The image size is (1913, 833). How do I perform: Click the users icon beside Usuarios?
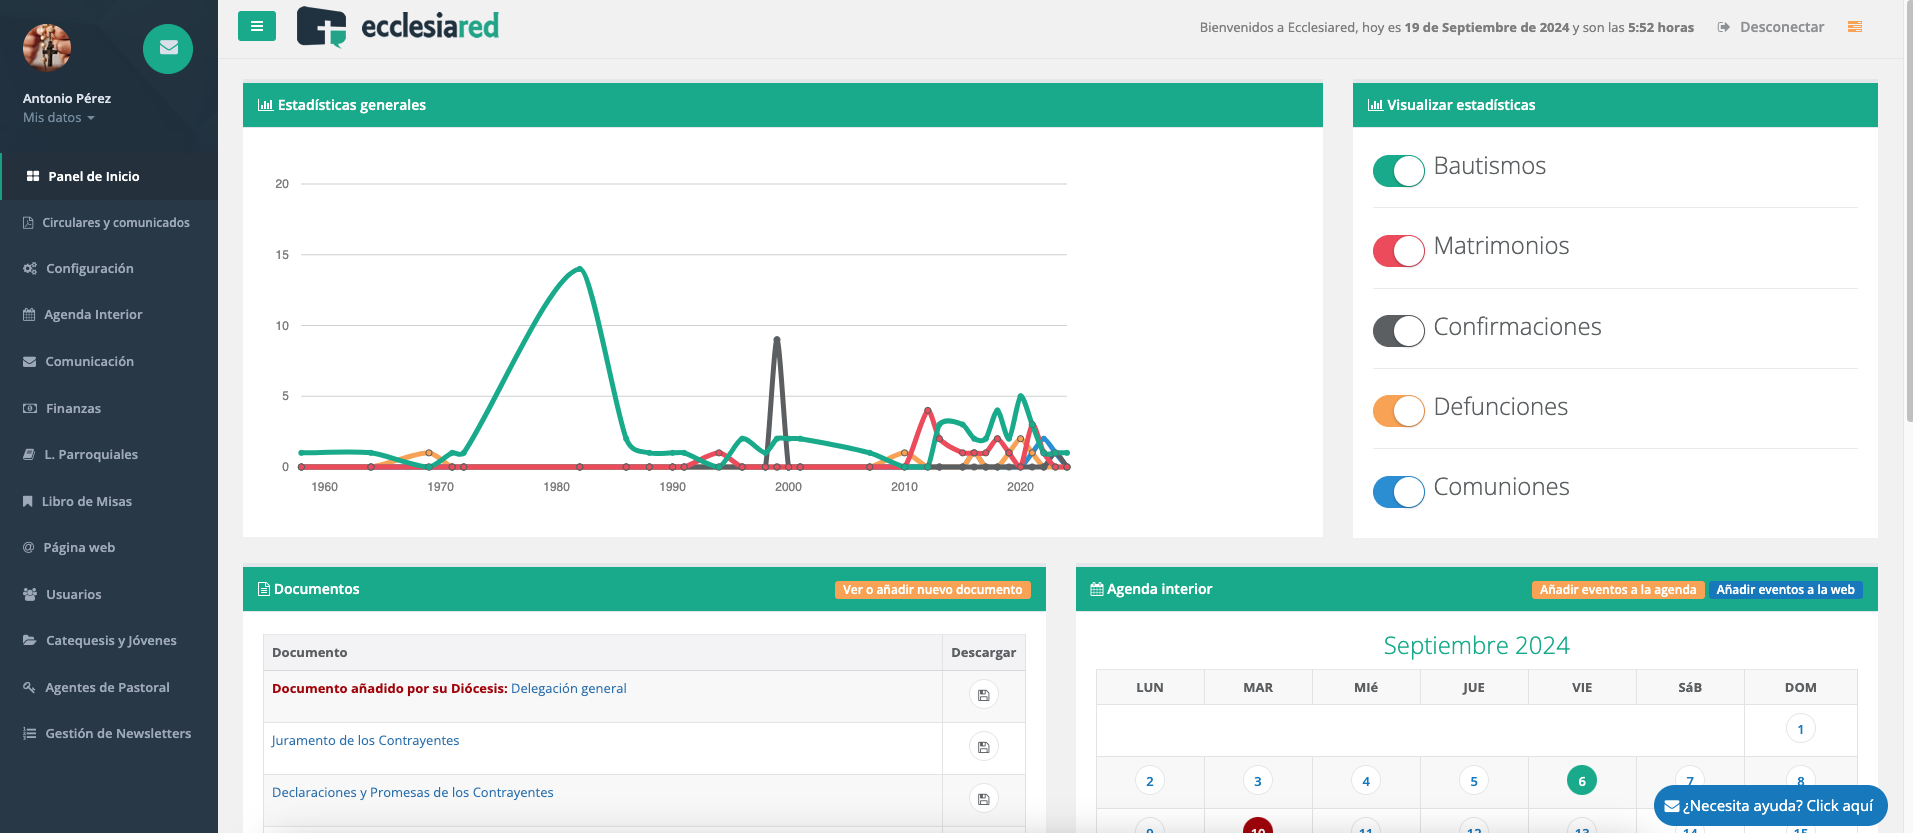(30, 594)
